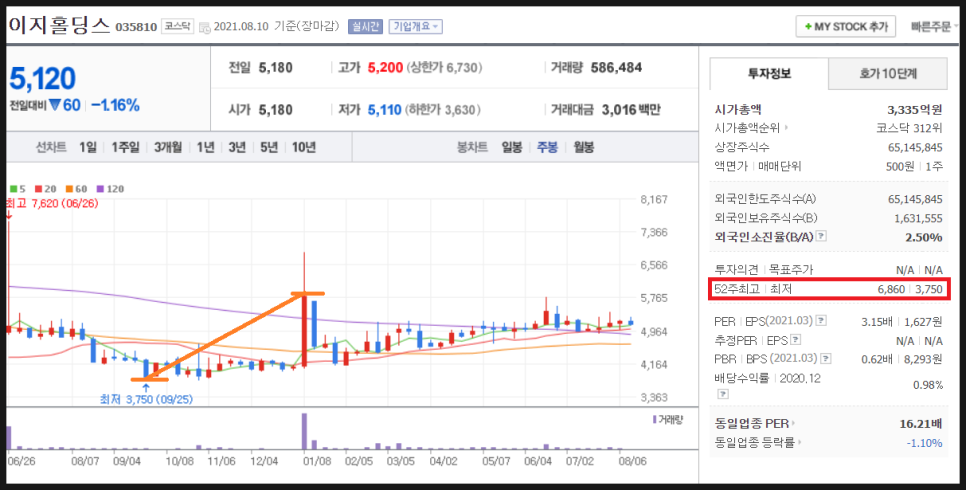Select the 투자정보 tab
The height and width of the screenshot is (490, 966).
[769, 73]
